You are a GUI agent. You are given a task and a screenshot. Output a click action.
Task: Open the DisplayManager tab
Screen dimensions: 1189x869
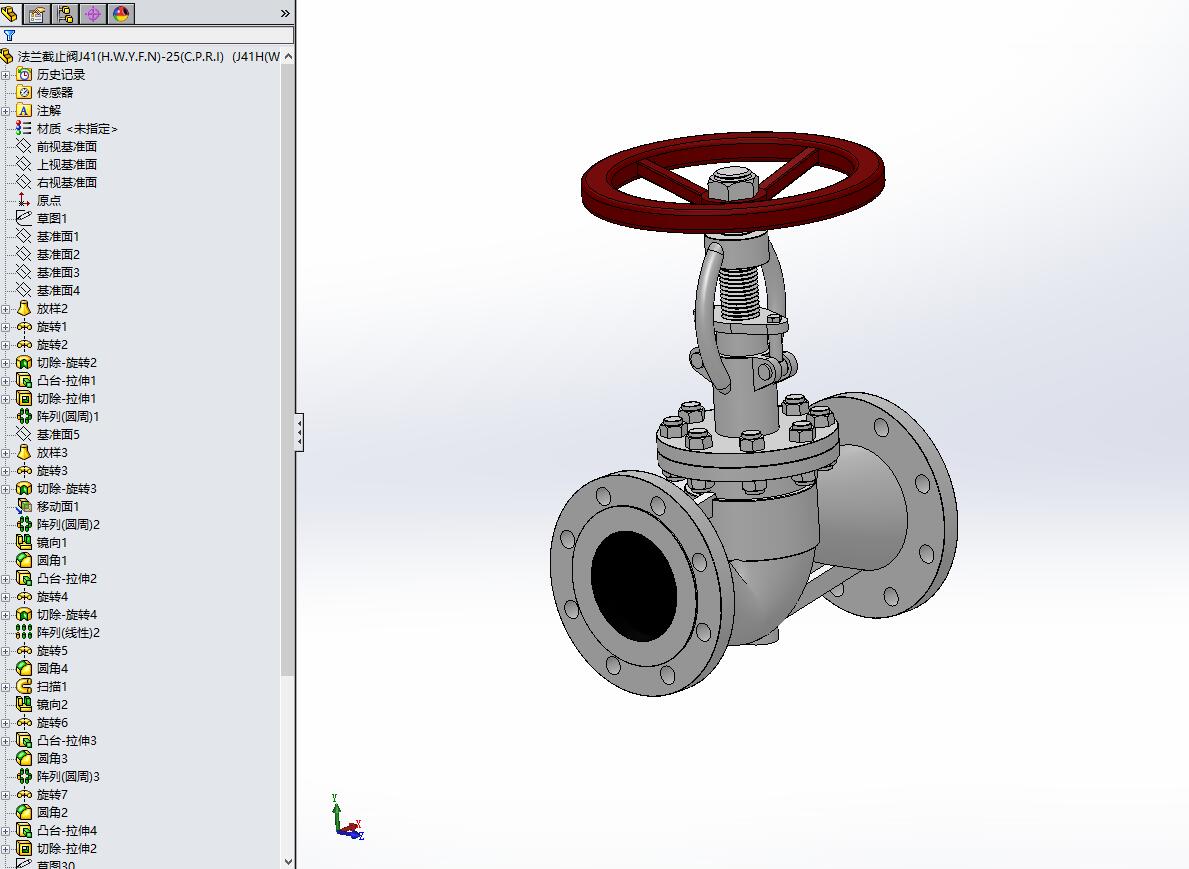click(121, 13)
